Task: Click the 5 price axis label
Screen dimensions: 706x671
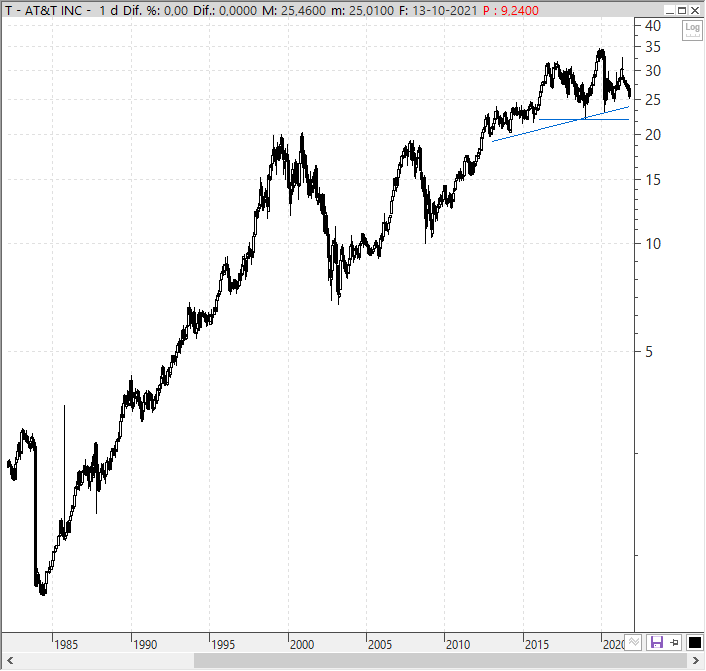Action: (x=649, y=352)
